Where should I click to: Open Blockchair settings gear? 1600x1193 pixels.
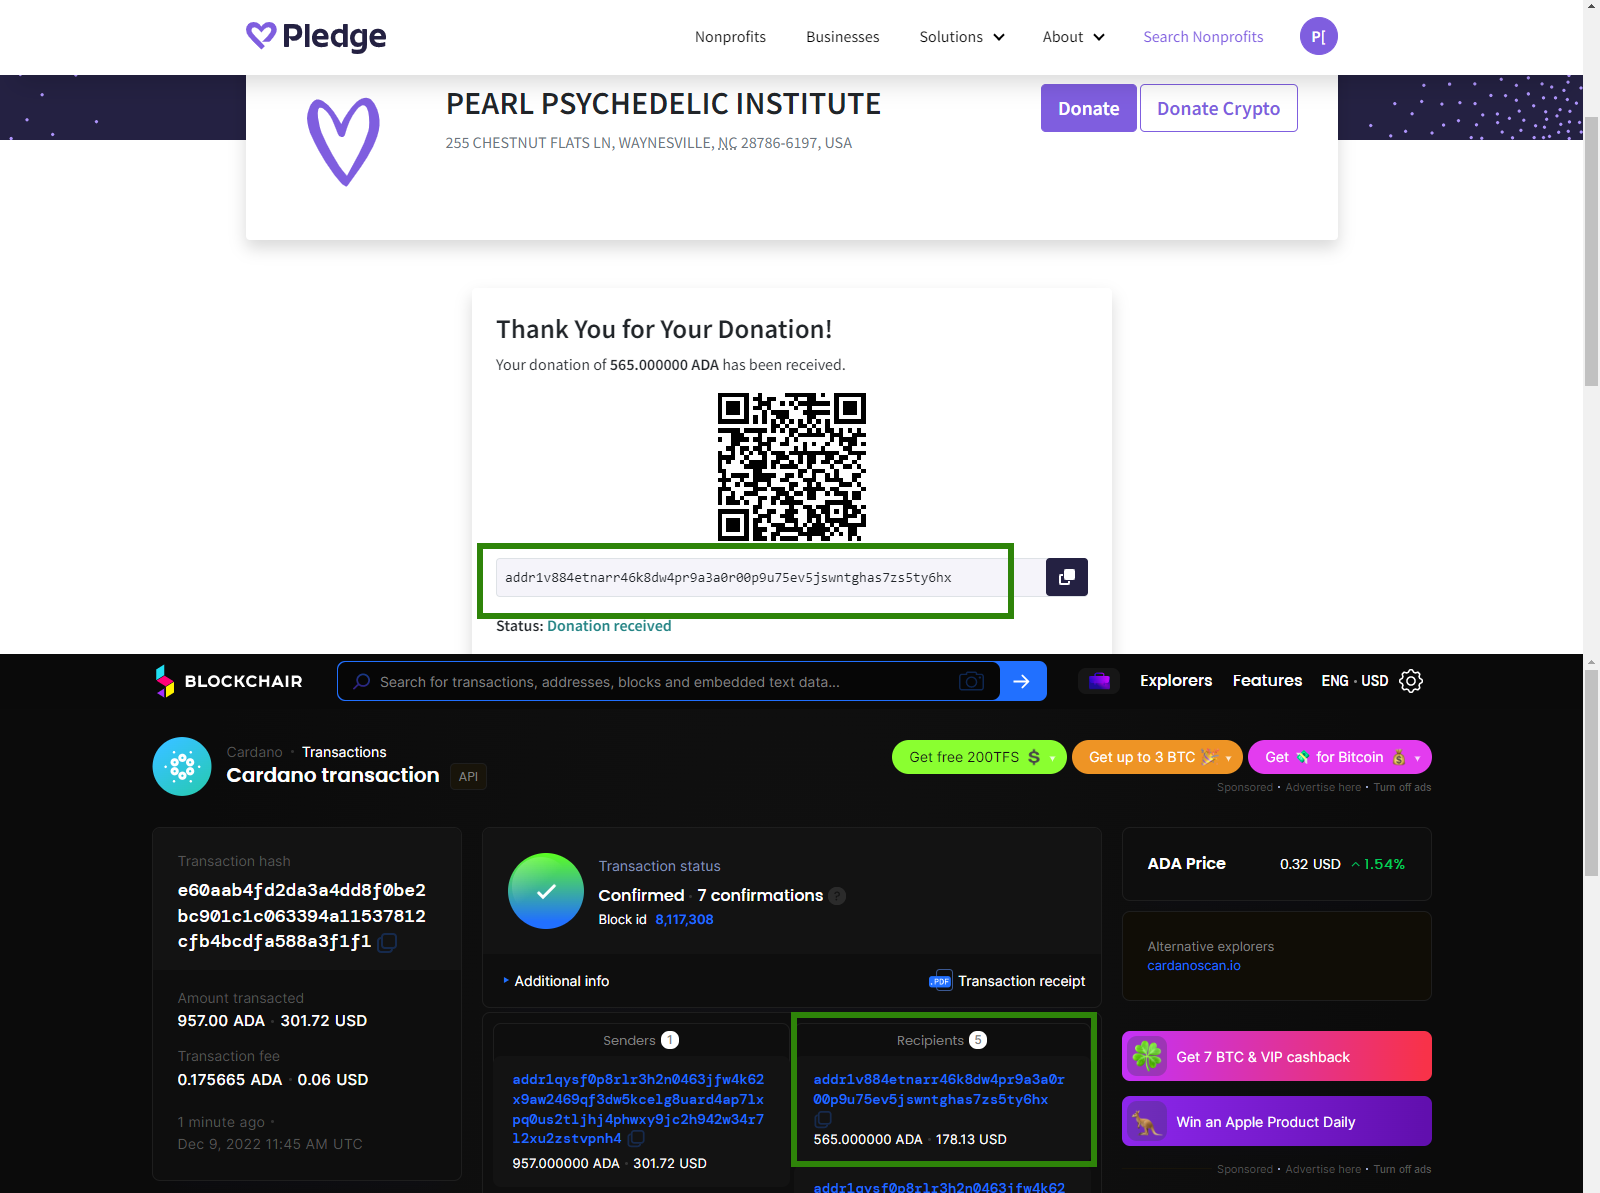(x=1411, y=681)
